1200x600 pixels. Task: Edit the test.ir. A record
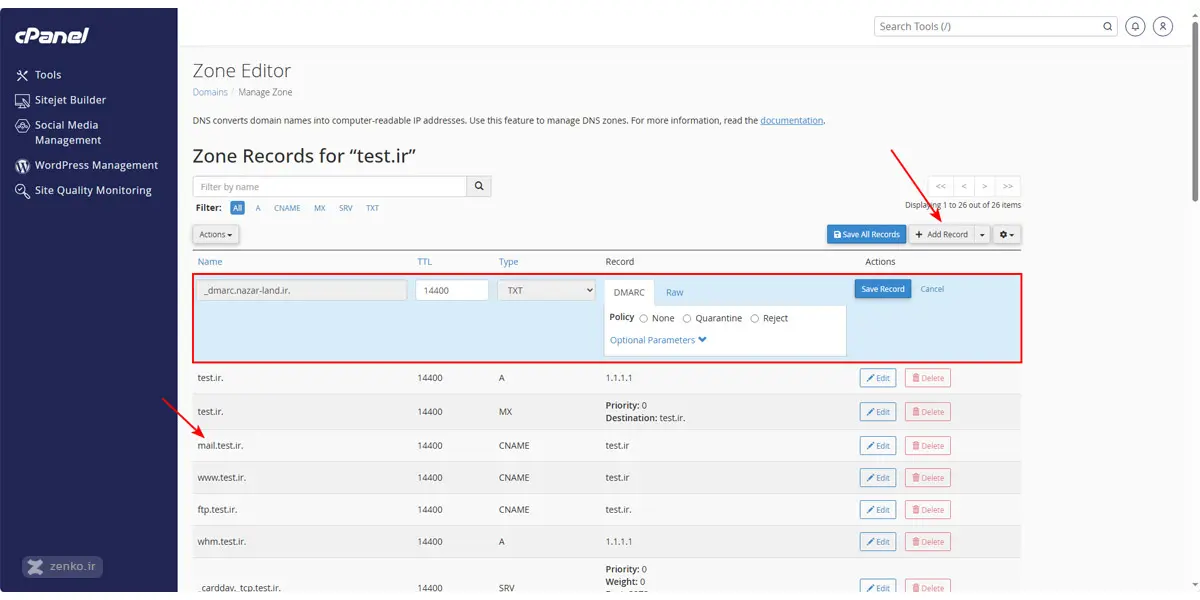[x=878, y=378]
